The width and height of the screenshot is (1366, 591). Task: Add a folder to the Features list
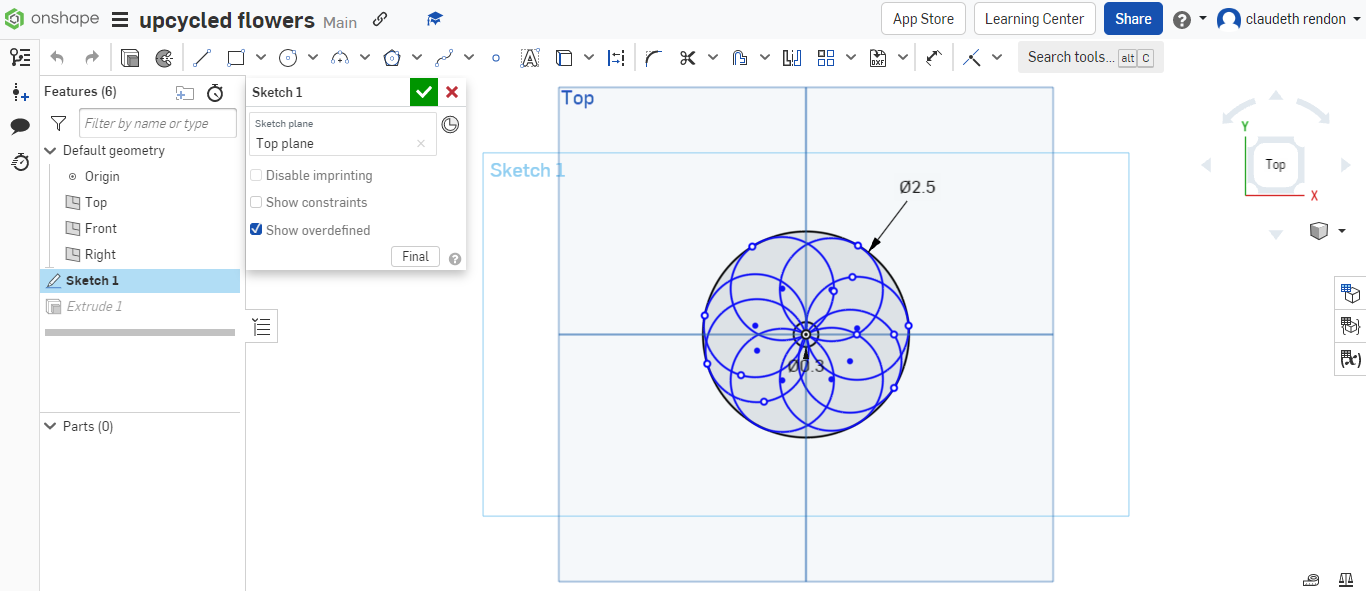tap(185, 93)
